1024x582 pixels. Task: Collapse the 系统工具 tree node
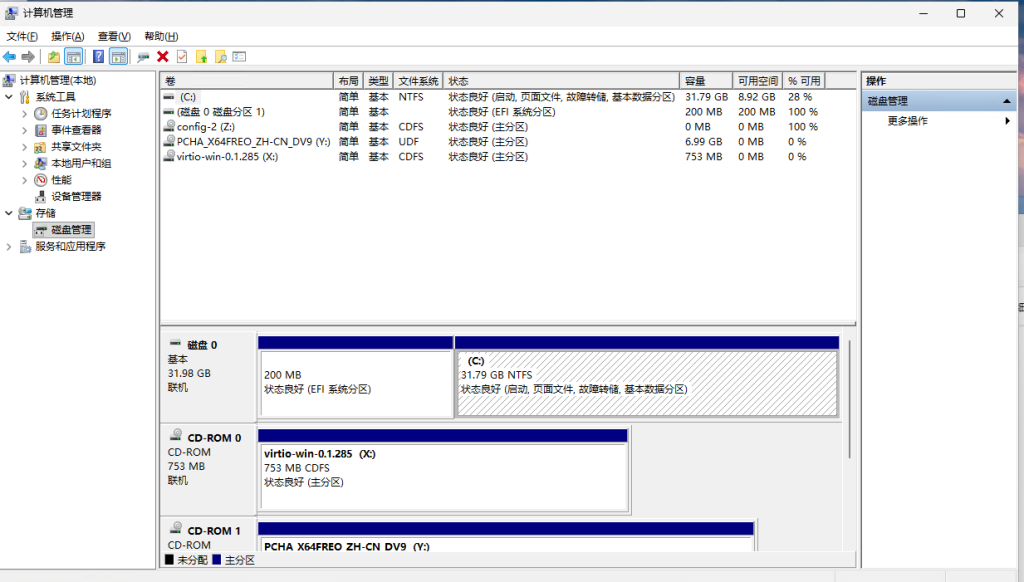point(10,97)
